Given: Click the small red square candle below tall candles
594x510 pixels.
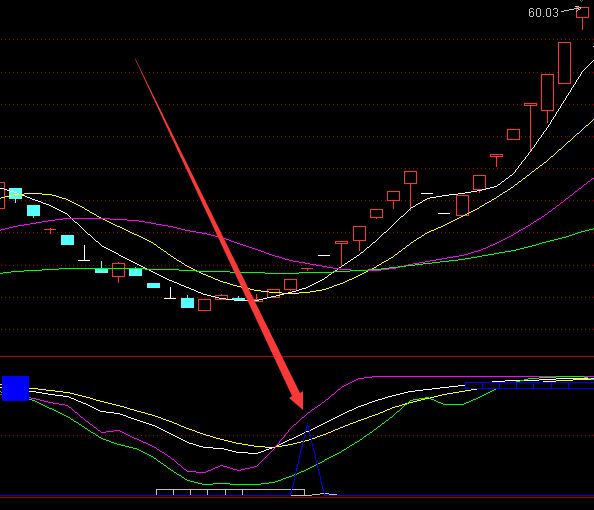Looking at the screenshot, I should [x=513, y=135].
